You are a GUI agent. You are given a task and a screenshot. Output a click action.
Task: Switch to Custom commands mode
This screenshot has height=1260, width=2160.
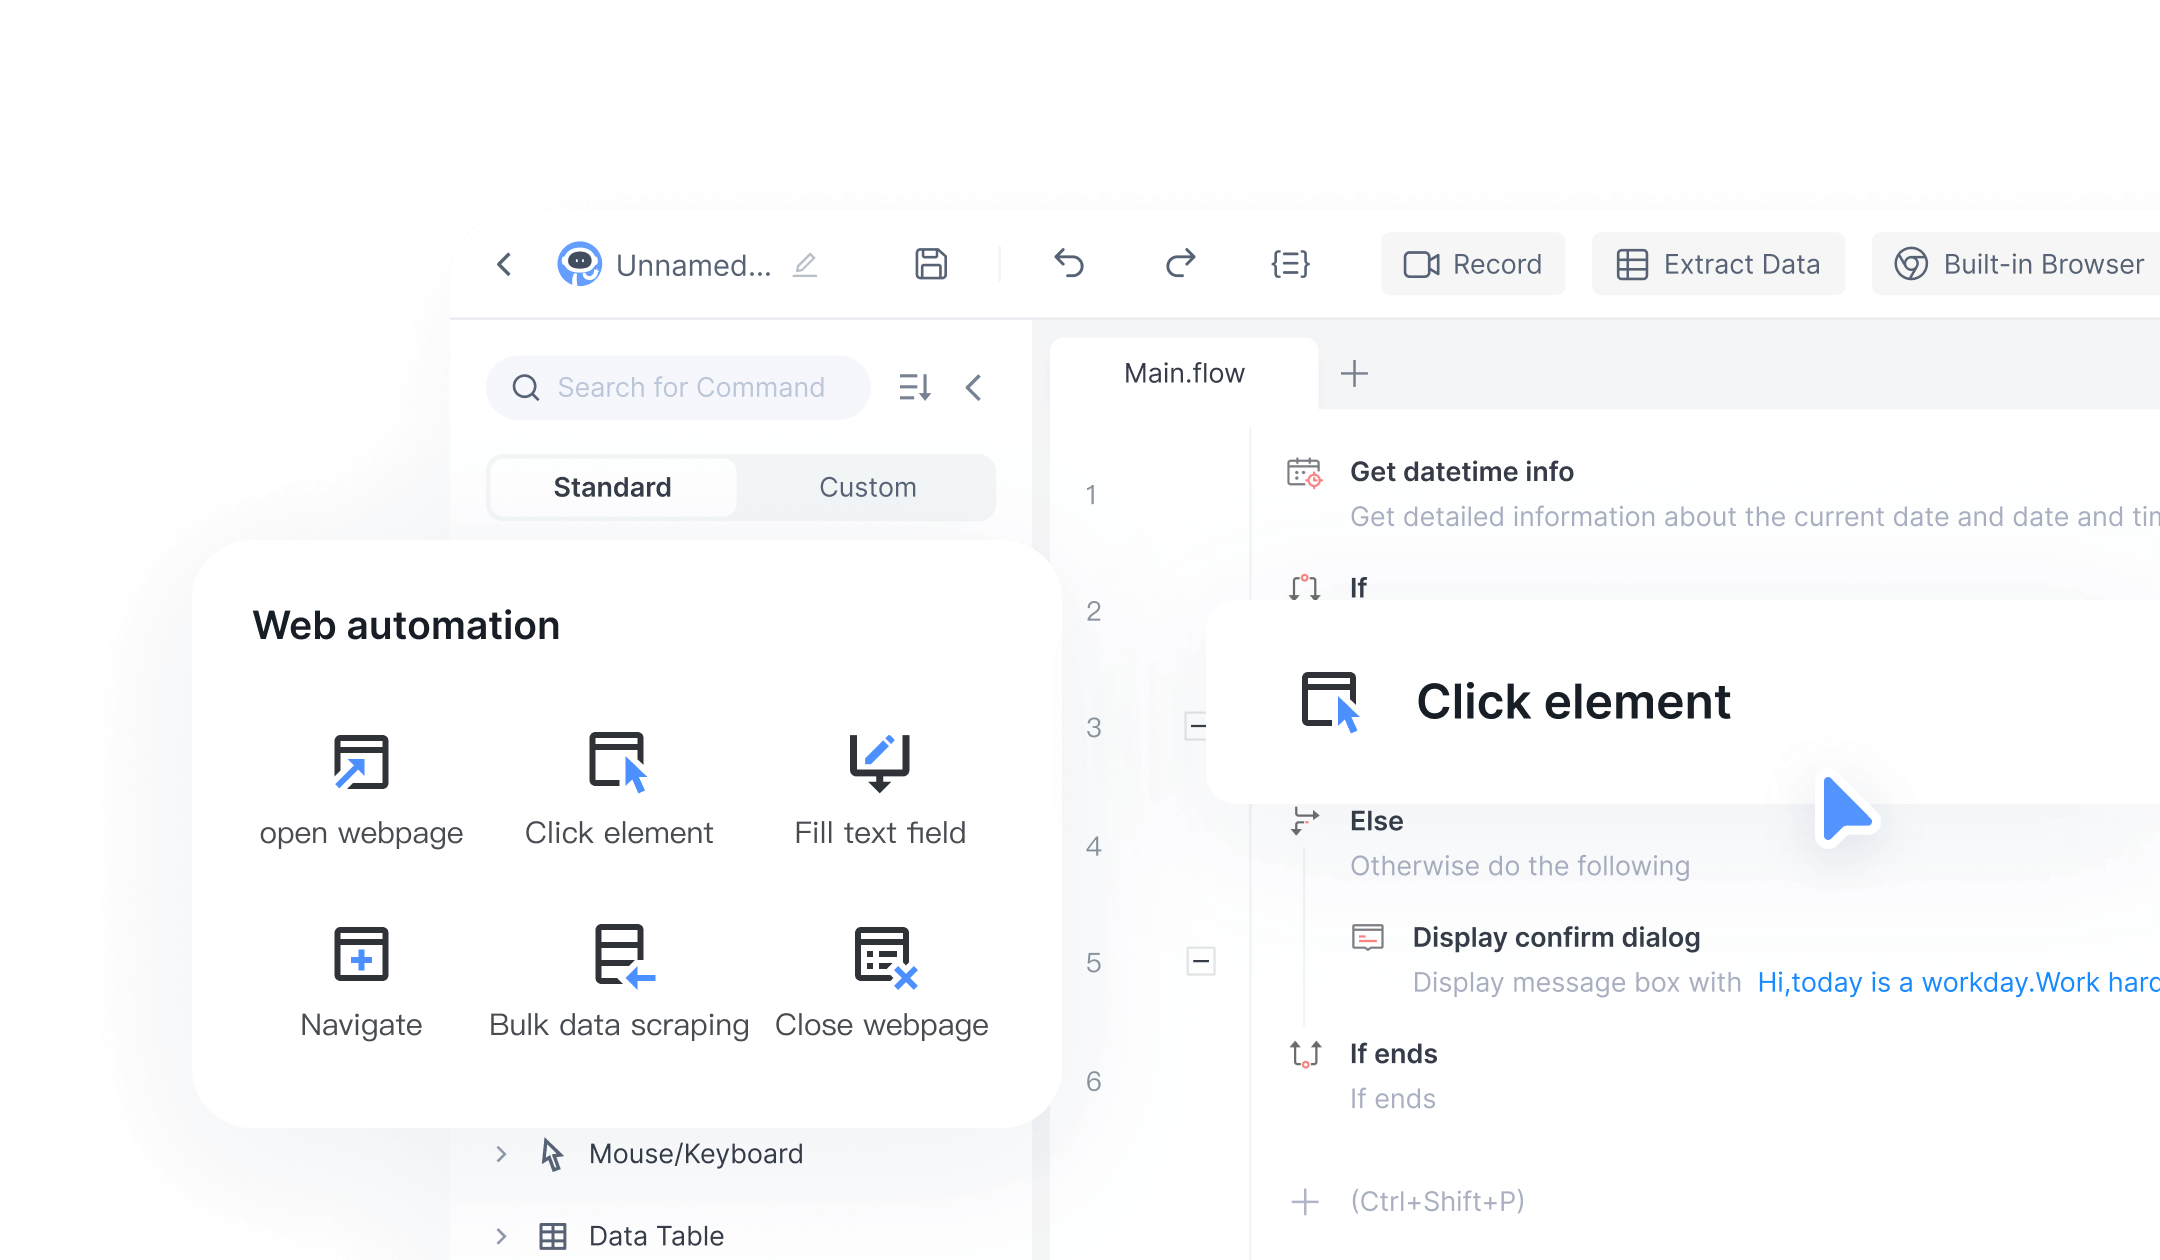(867, 487)
